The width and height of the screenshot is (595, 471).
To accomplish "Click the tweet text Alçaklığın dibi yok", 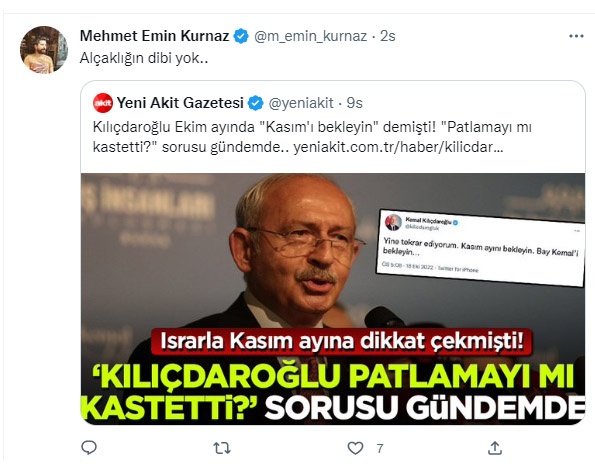I will click(144, 58).
